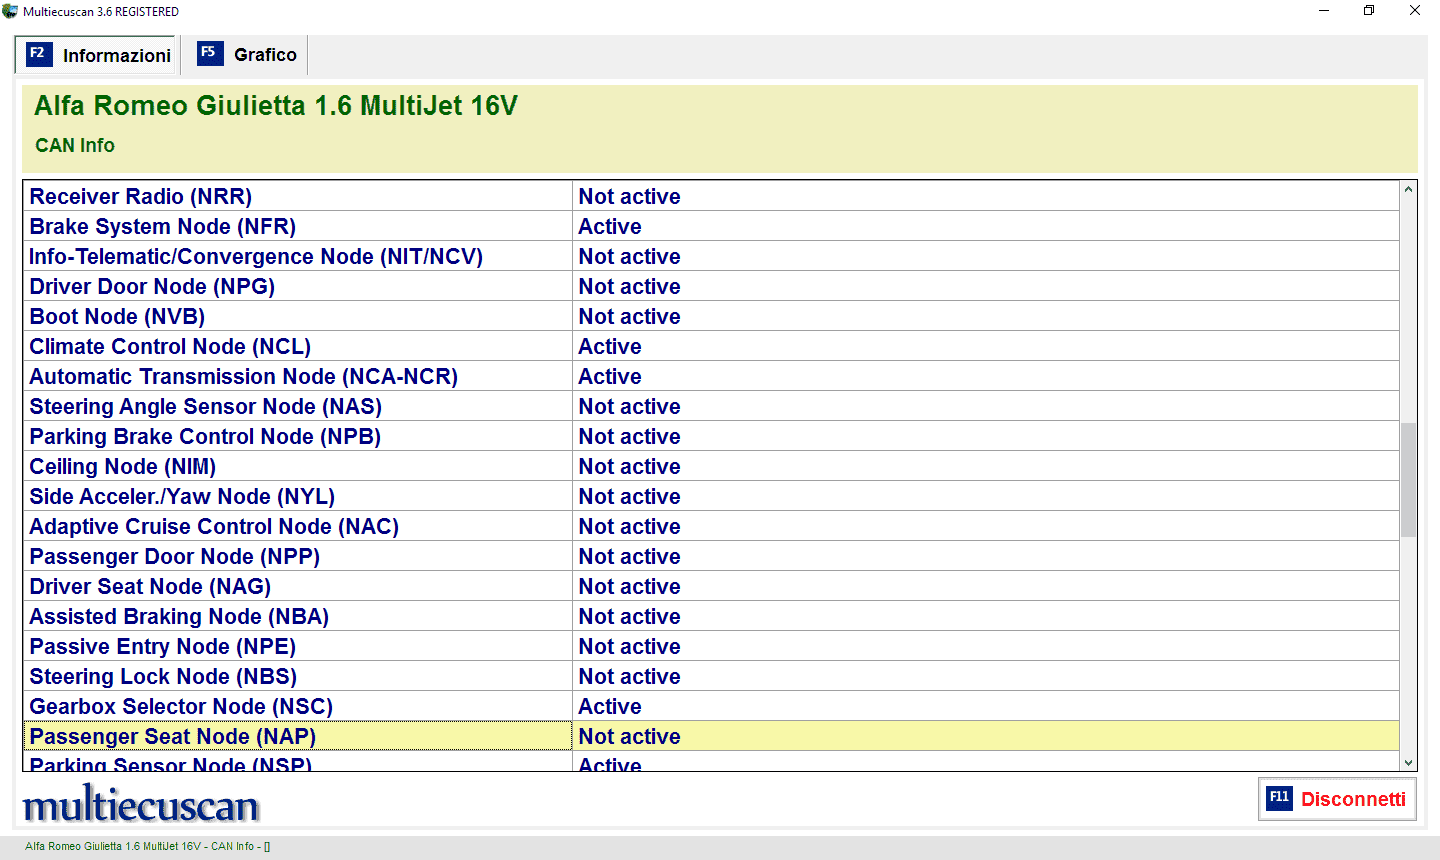Click the scrollbar down arrow of the node list
1440x860 pixels.
pos(1408,763)
